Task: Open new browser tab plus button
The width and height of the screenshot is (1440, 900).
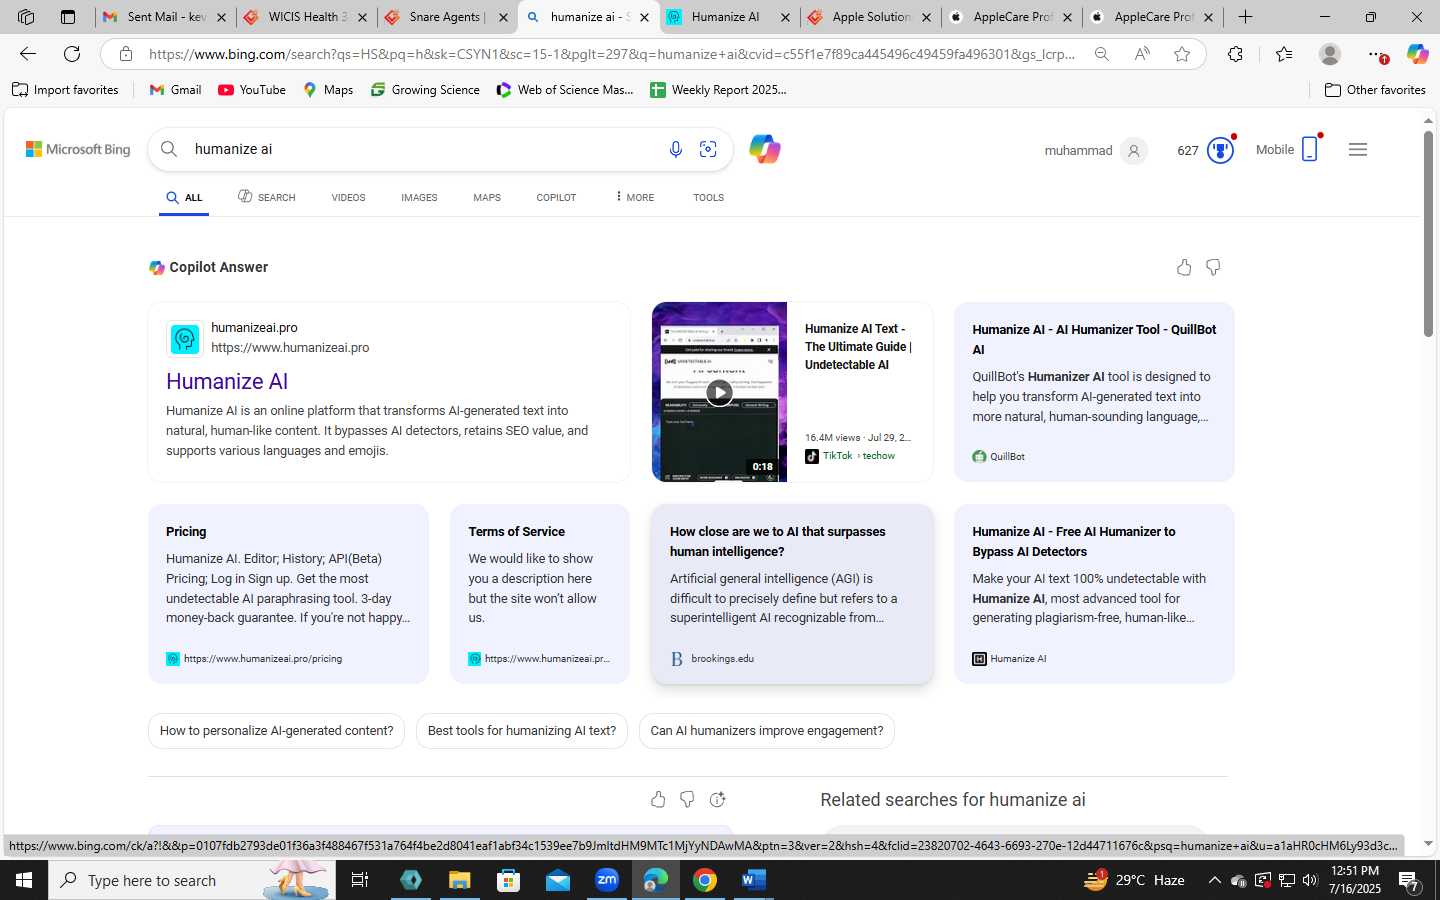Action: (1245, 17)
